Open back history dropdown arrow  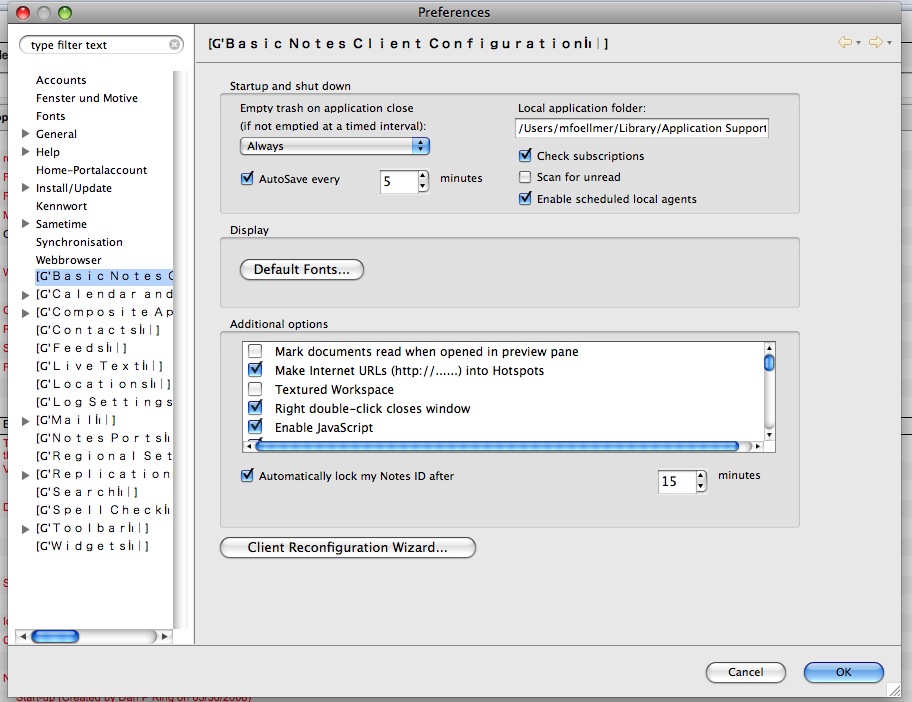point(858,42)
